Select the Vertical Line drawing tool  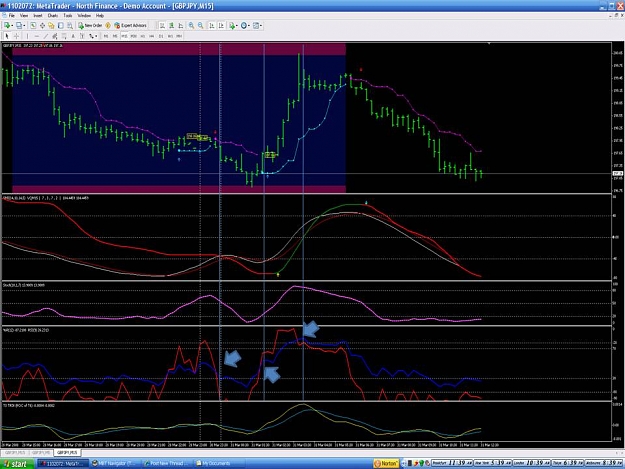27,36
